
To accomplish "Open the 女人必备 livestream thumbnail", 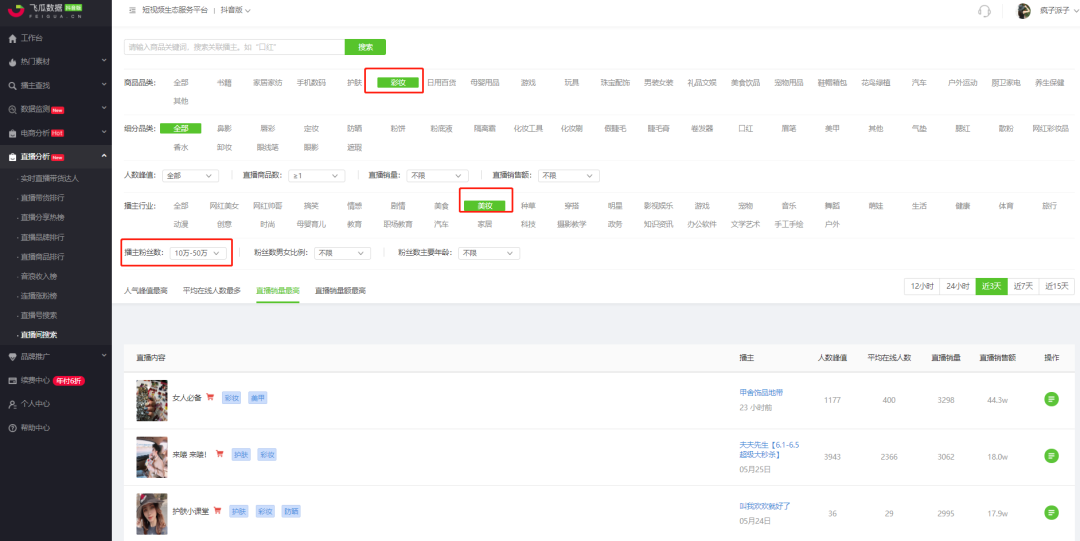I will coord(152,400).
